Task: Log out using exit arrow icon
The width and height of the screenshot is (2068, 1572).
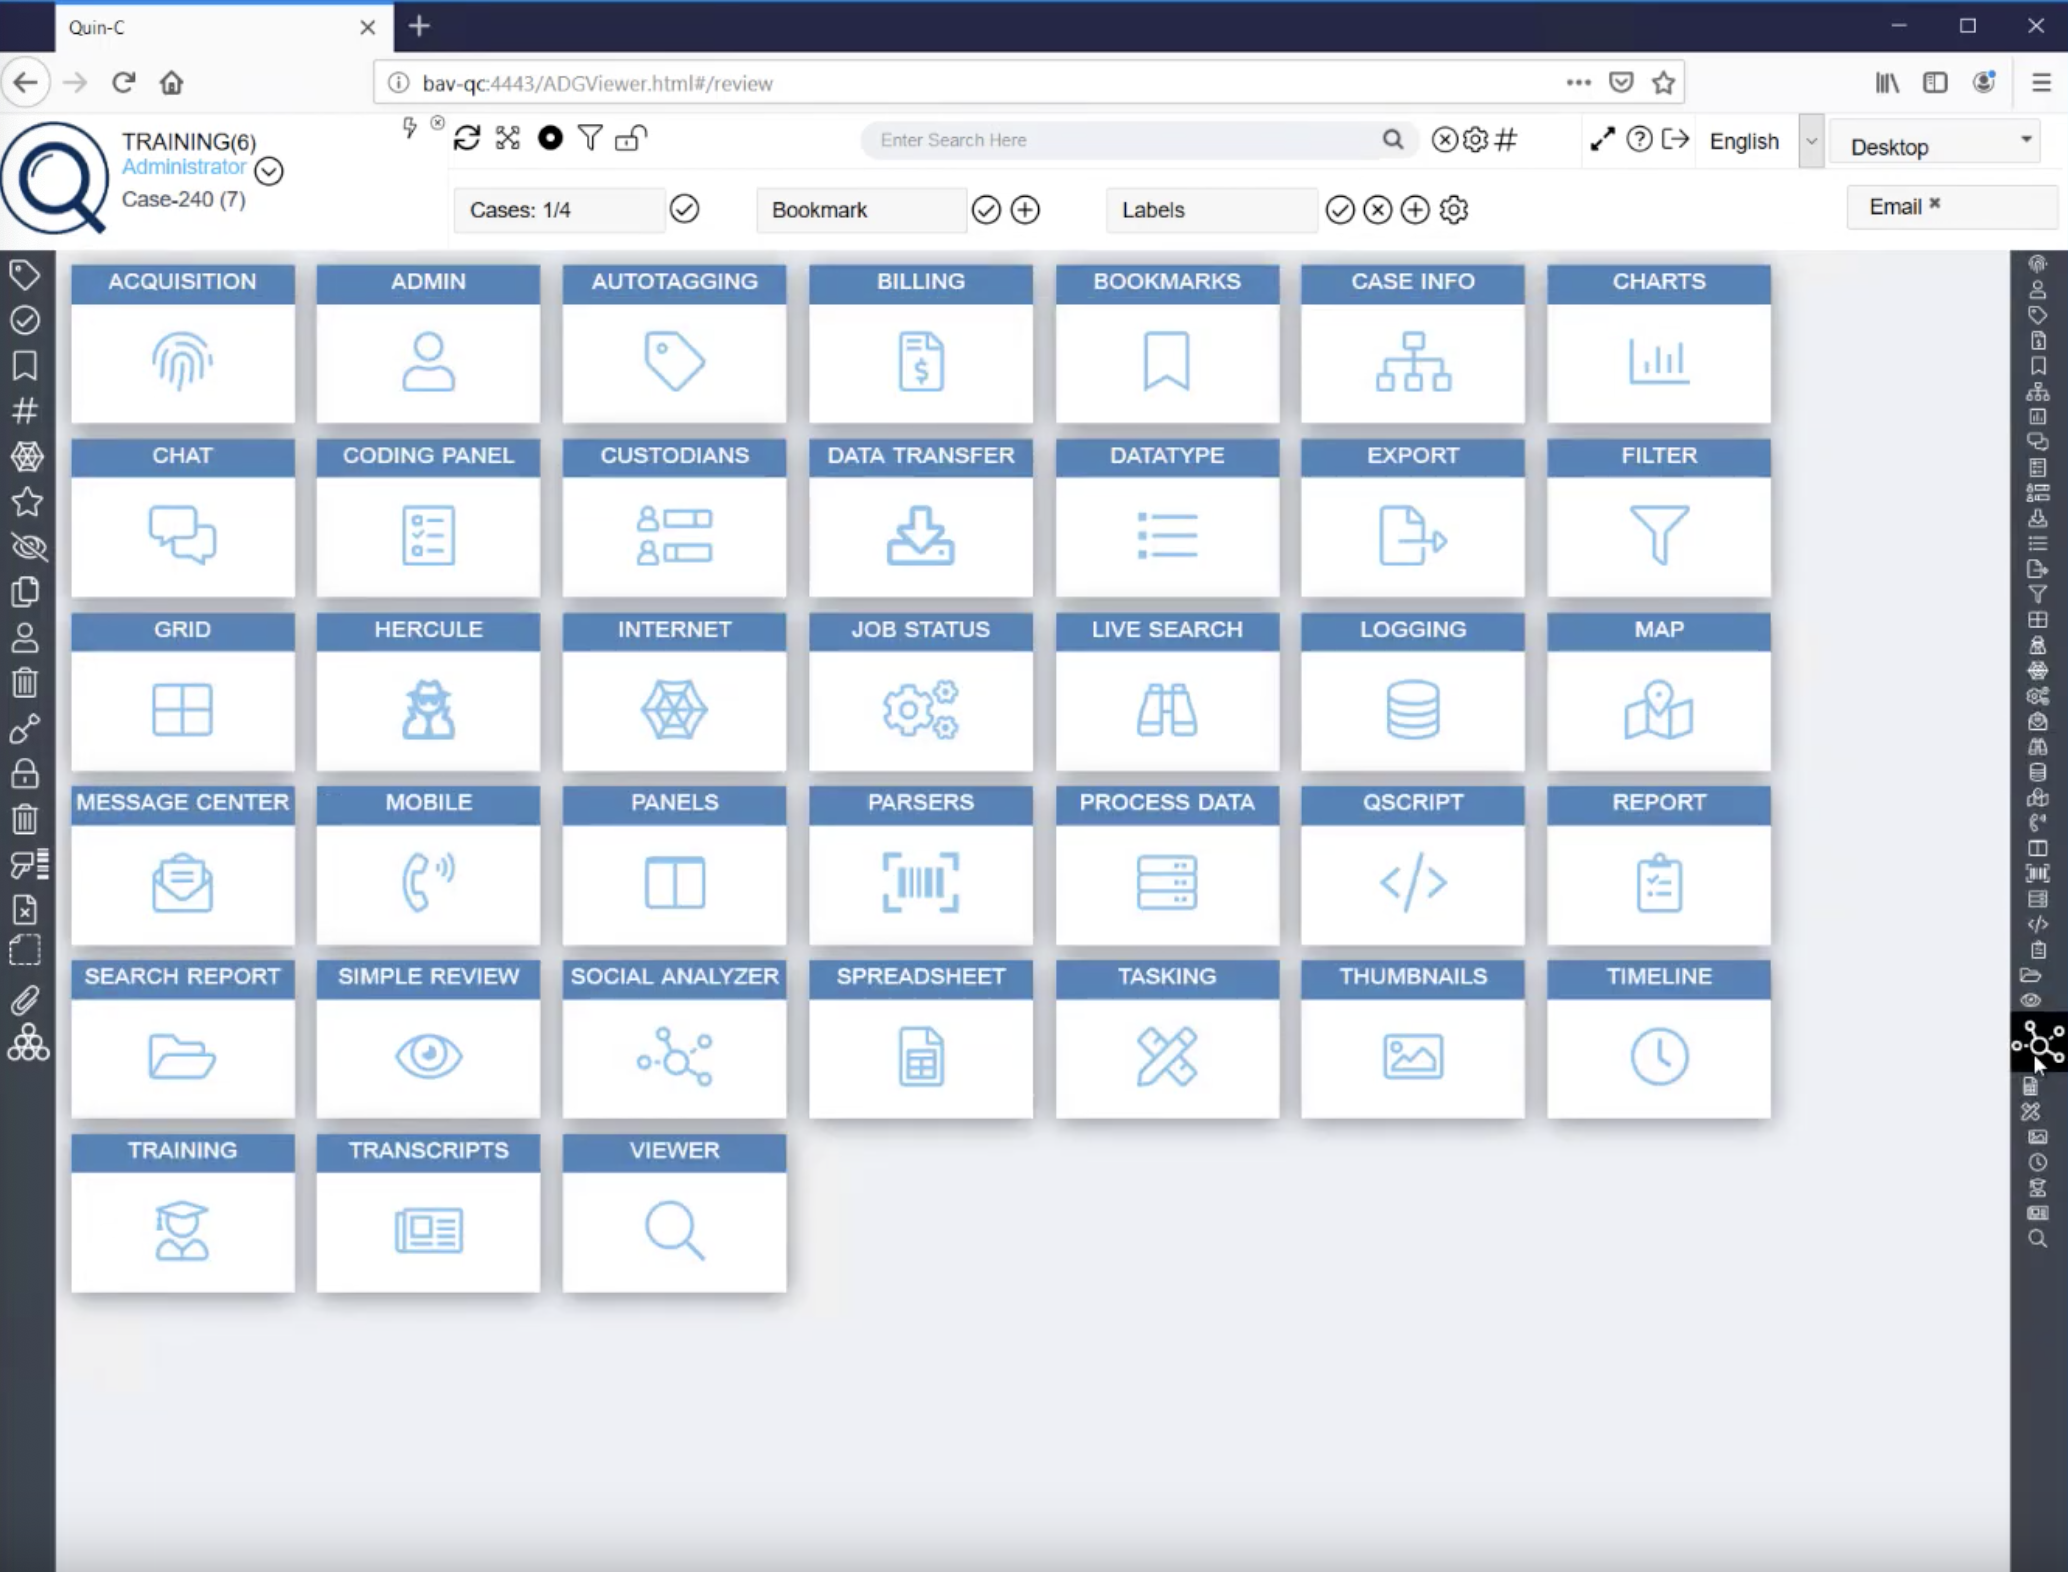Action: click(1675, 139)
